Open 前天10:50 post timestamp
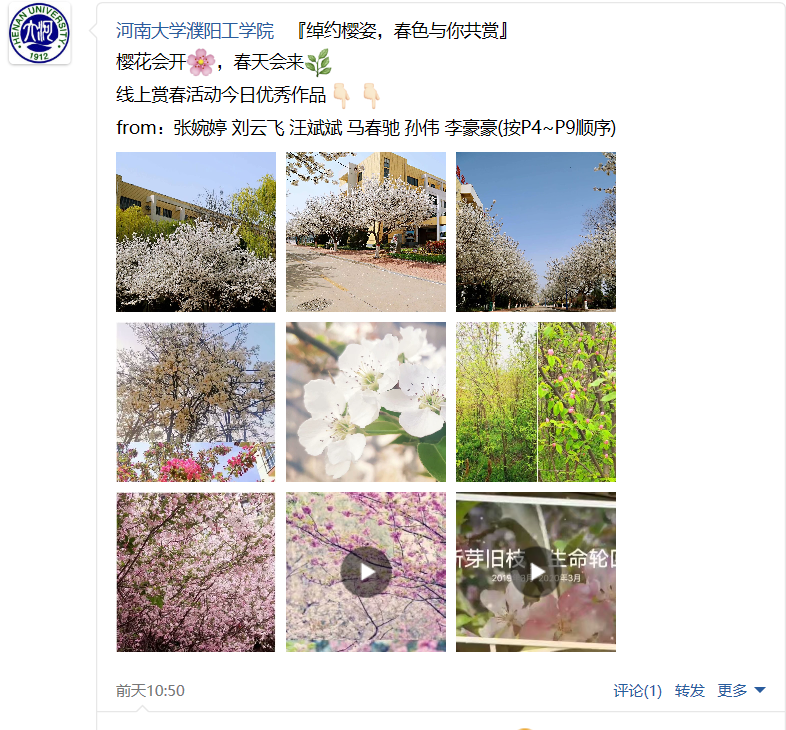 (x=150, y=690)
